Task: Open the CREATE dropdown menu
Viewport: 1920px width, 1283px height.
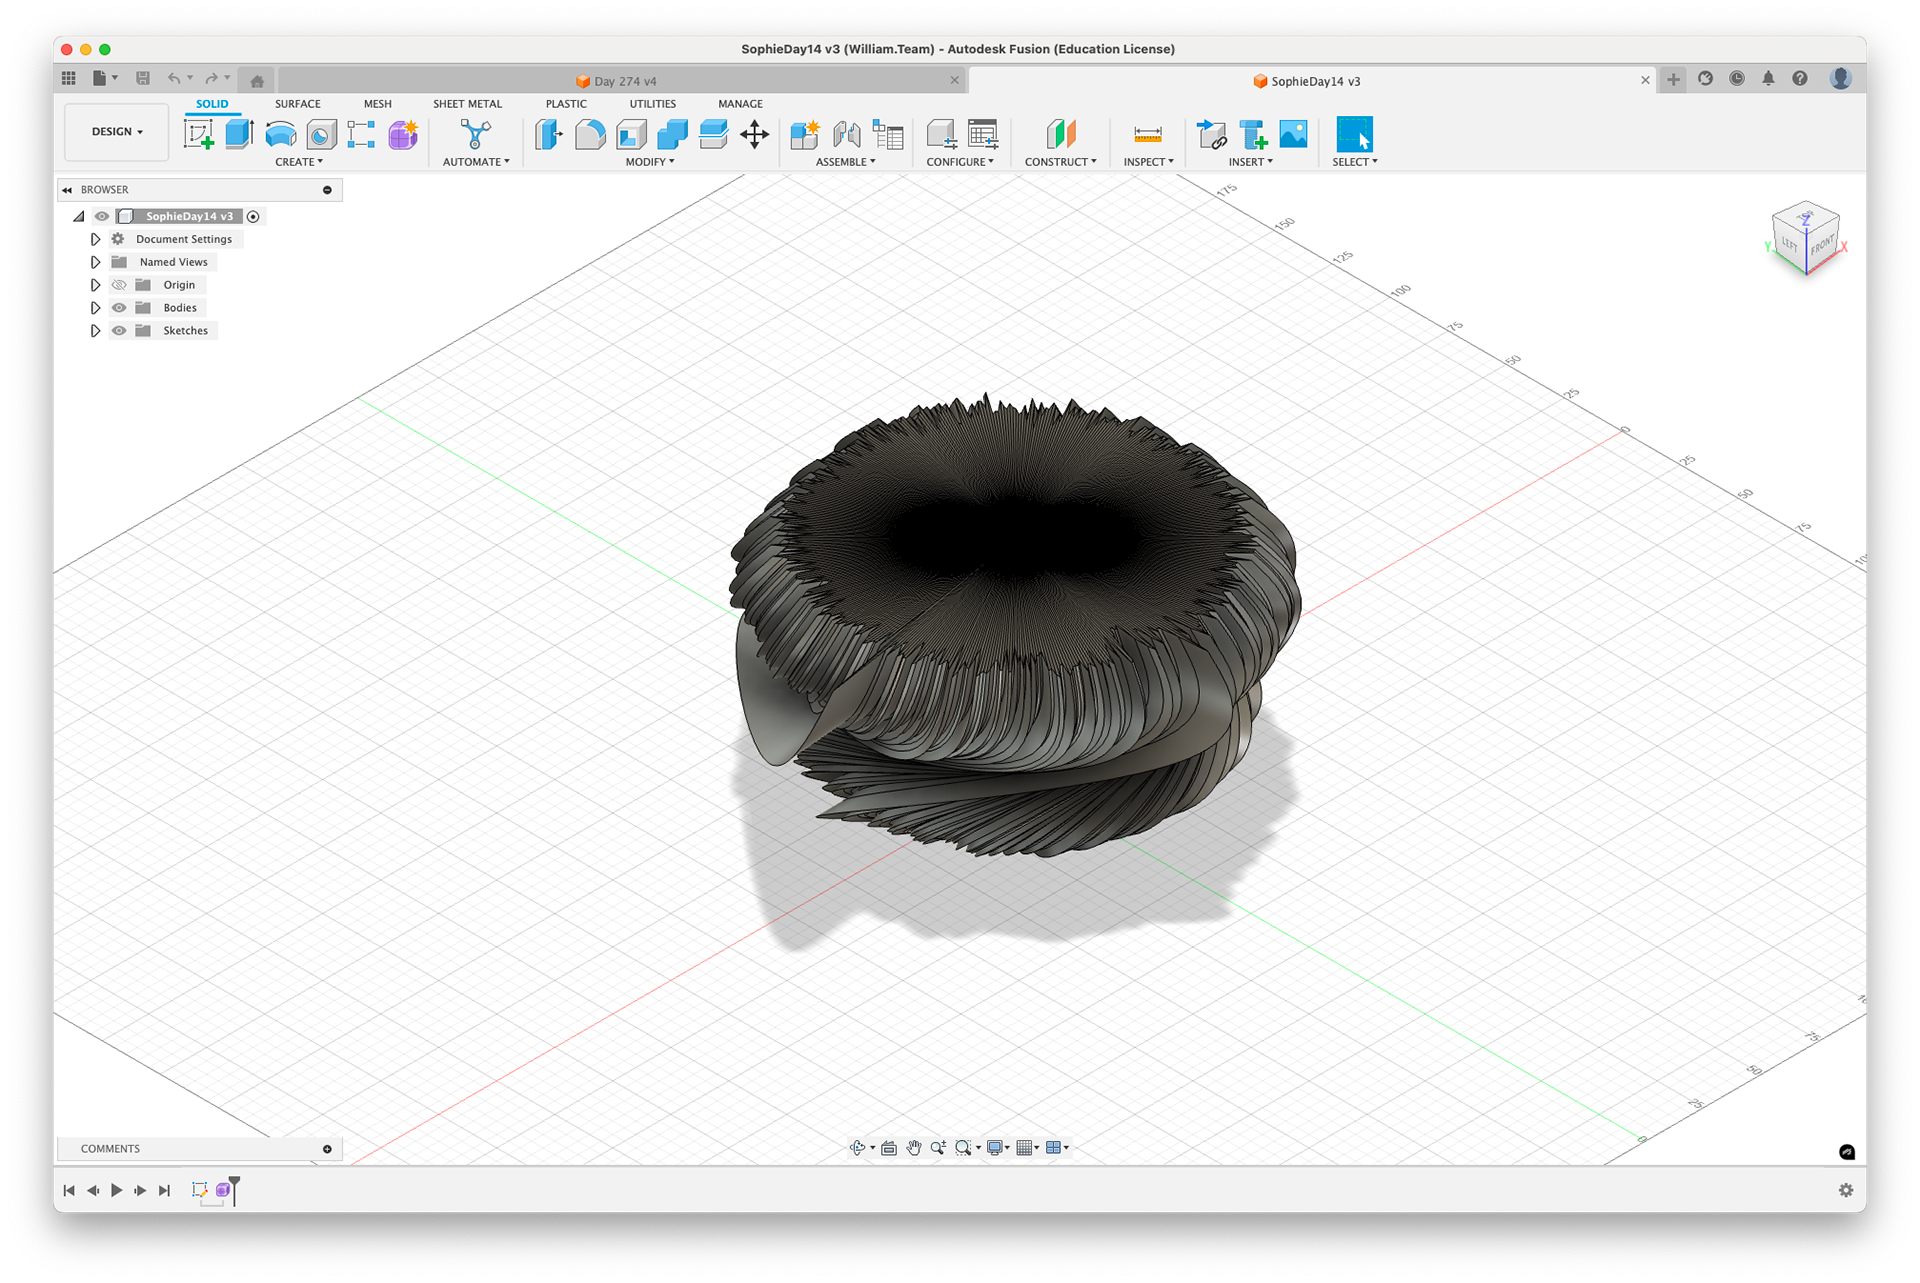Action: (299, 162)
